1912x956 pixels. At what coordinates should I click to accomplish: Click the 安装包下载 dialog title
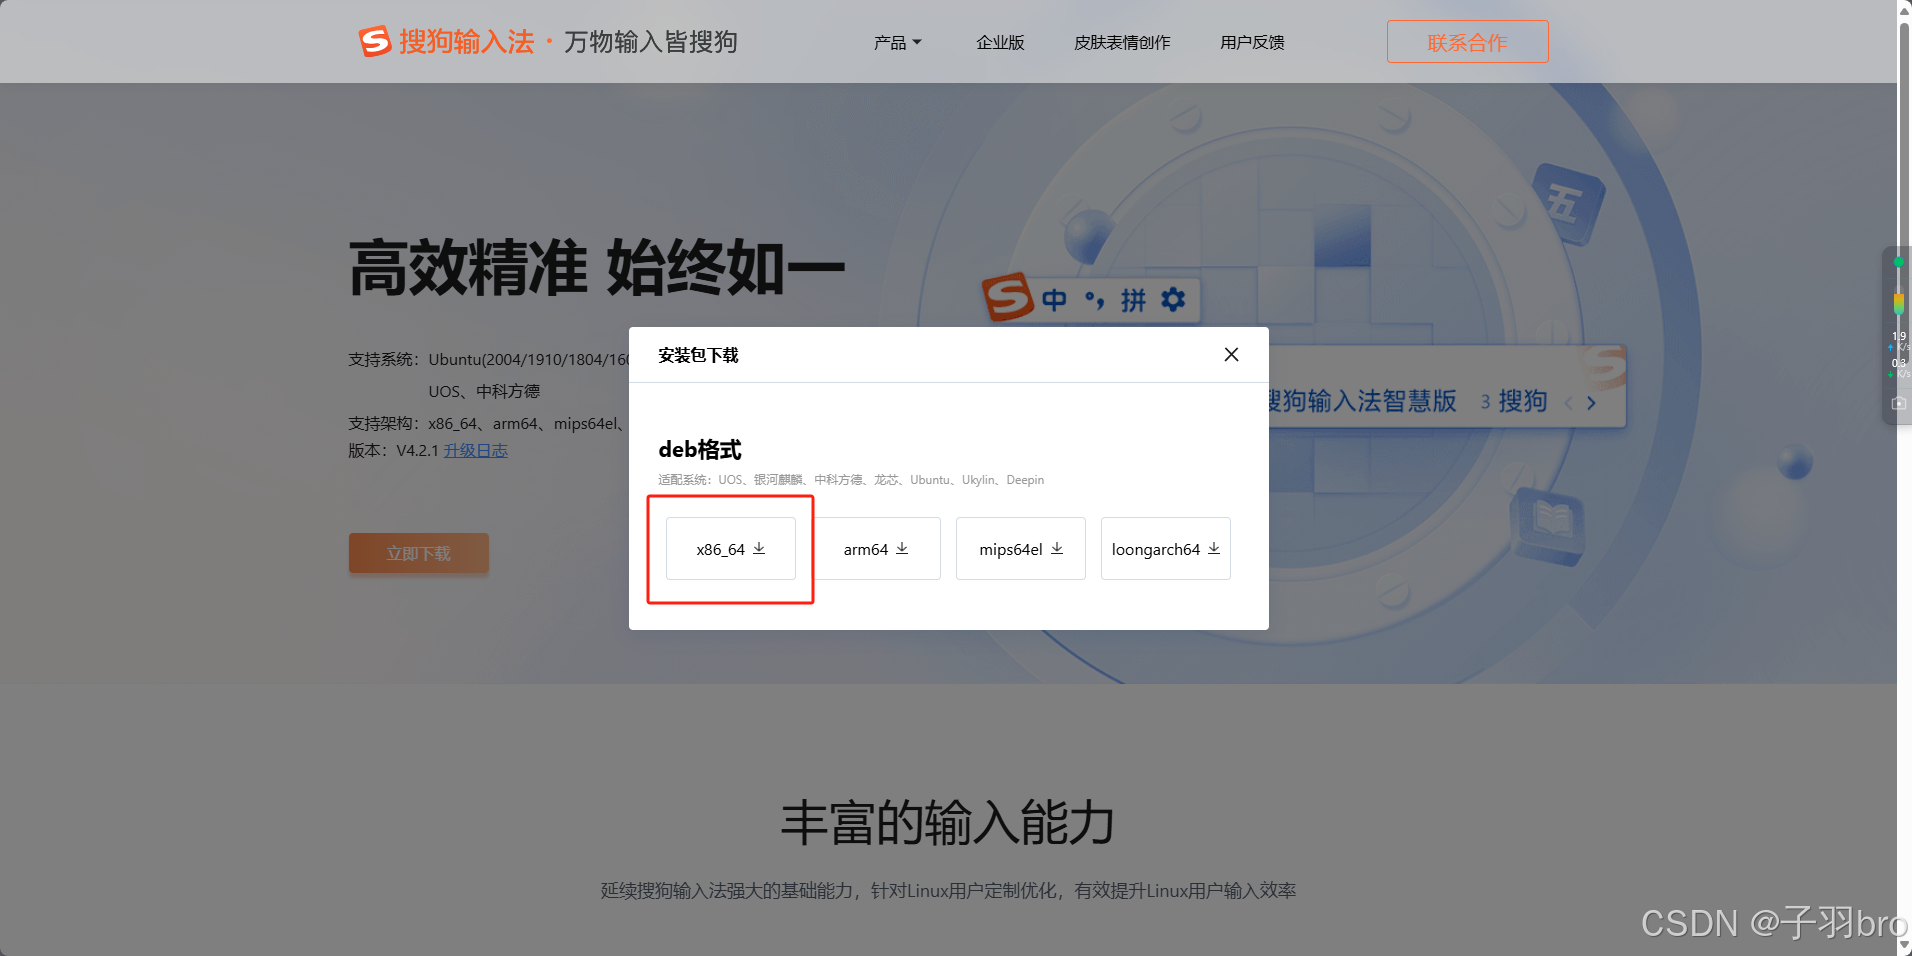[x=698, y=355]
